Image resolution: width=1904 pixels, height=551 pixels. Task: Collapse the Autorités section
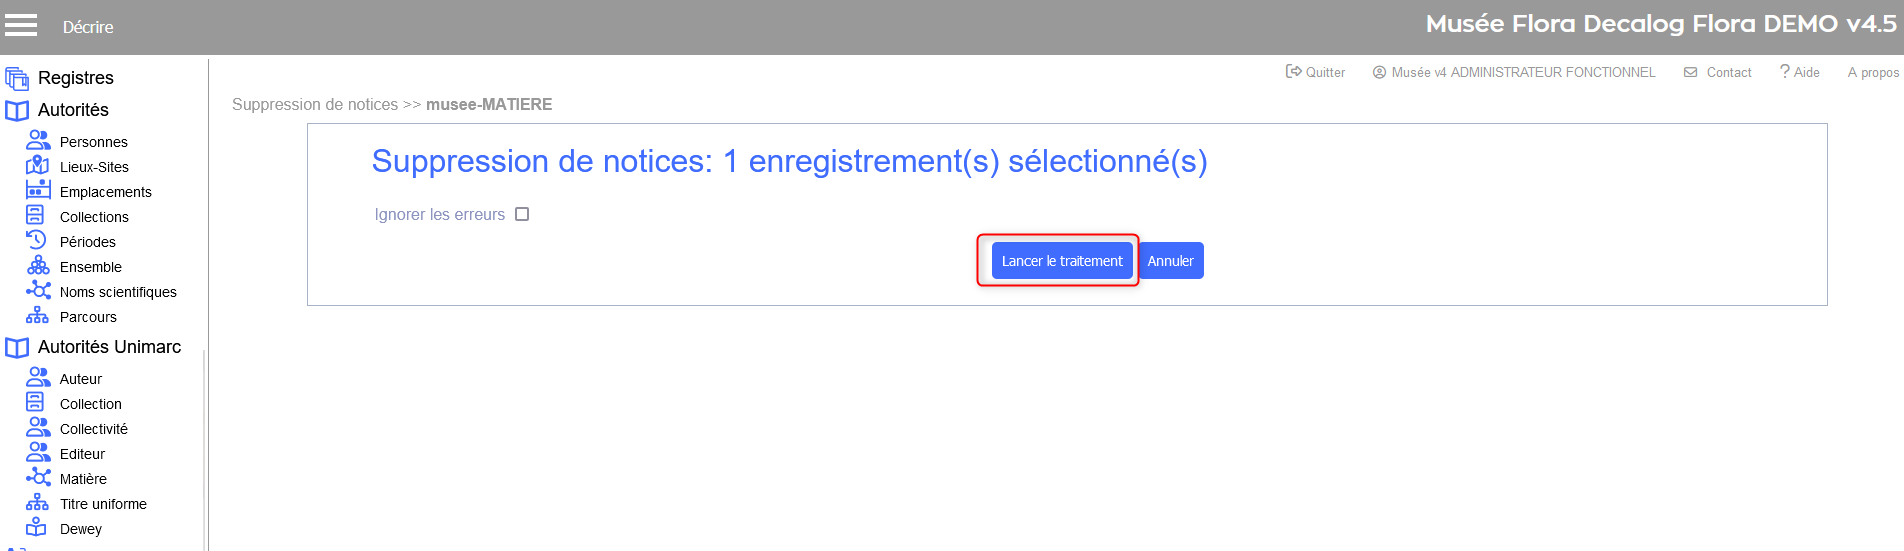pos(72,110)
